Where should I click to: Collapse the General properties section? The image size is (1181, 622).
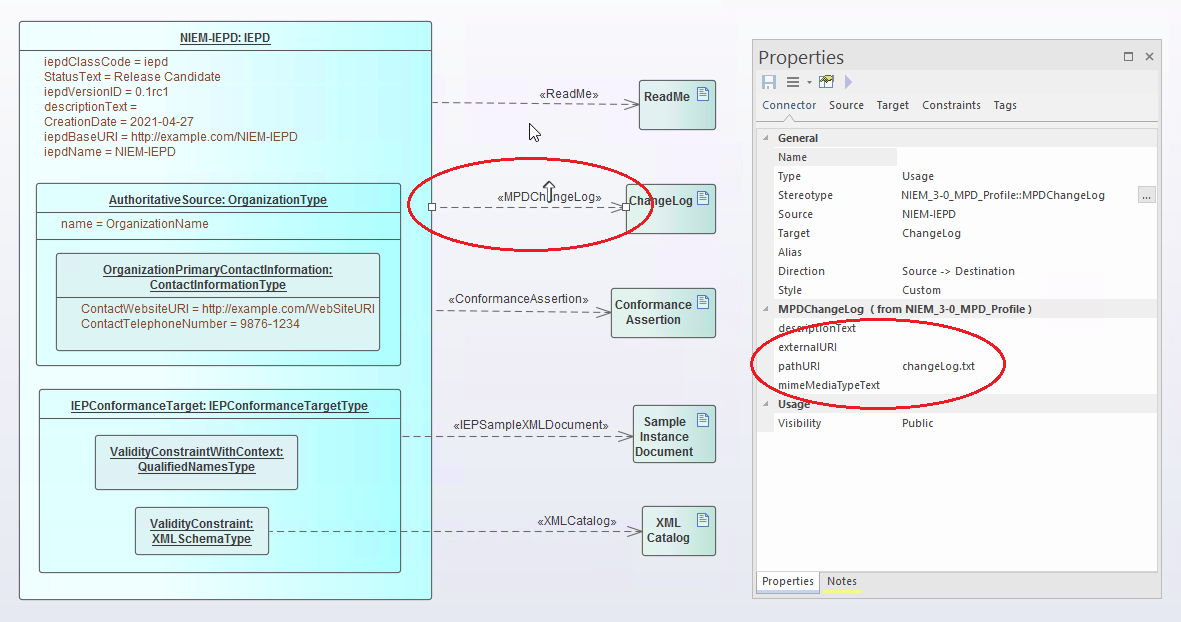coord(766,138)
